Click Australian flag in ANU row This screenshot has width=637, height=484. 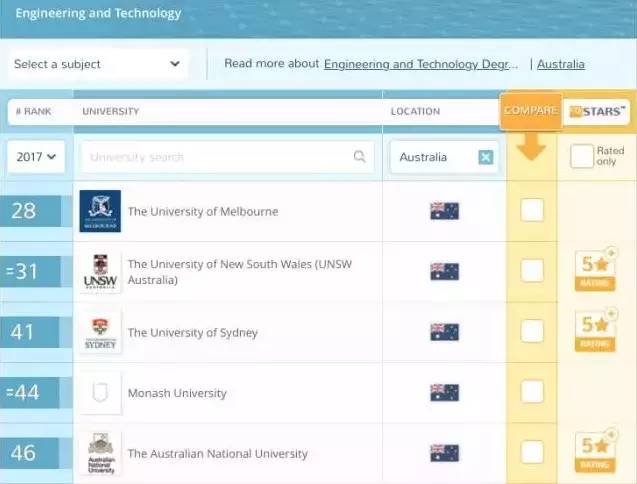444,453
